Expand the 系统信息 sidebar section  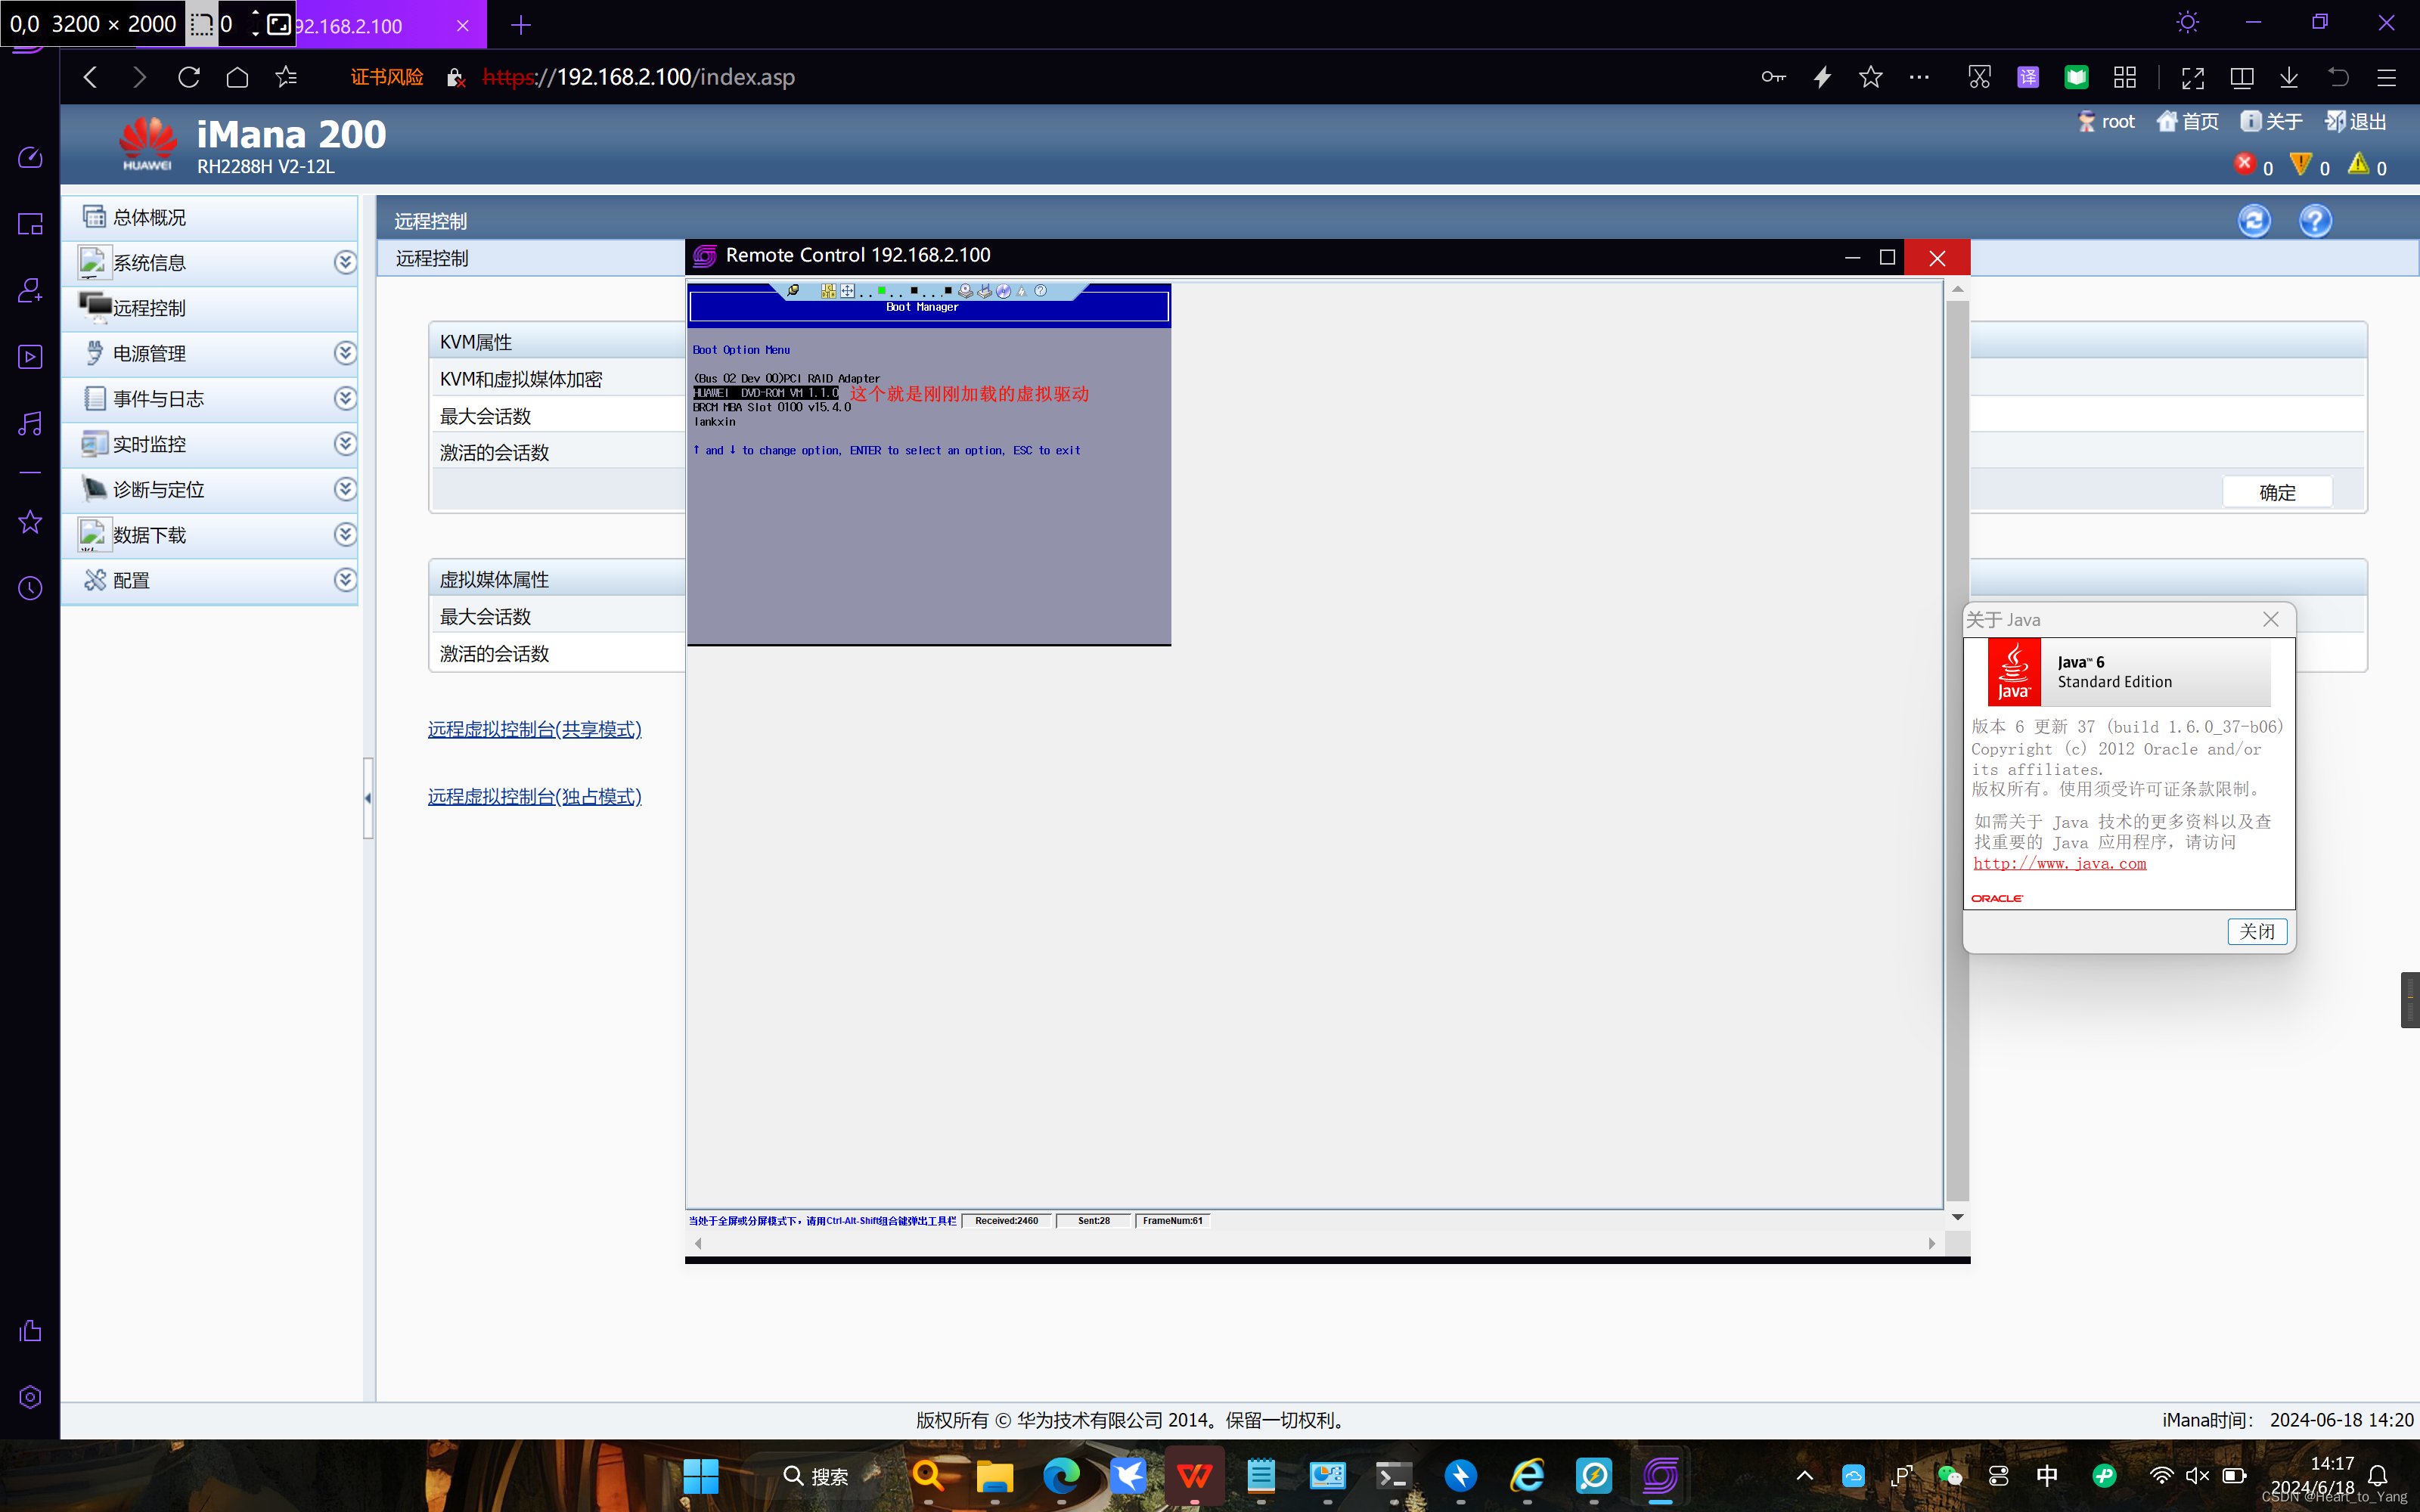coord(345,262)
